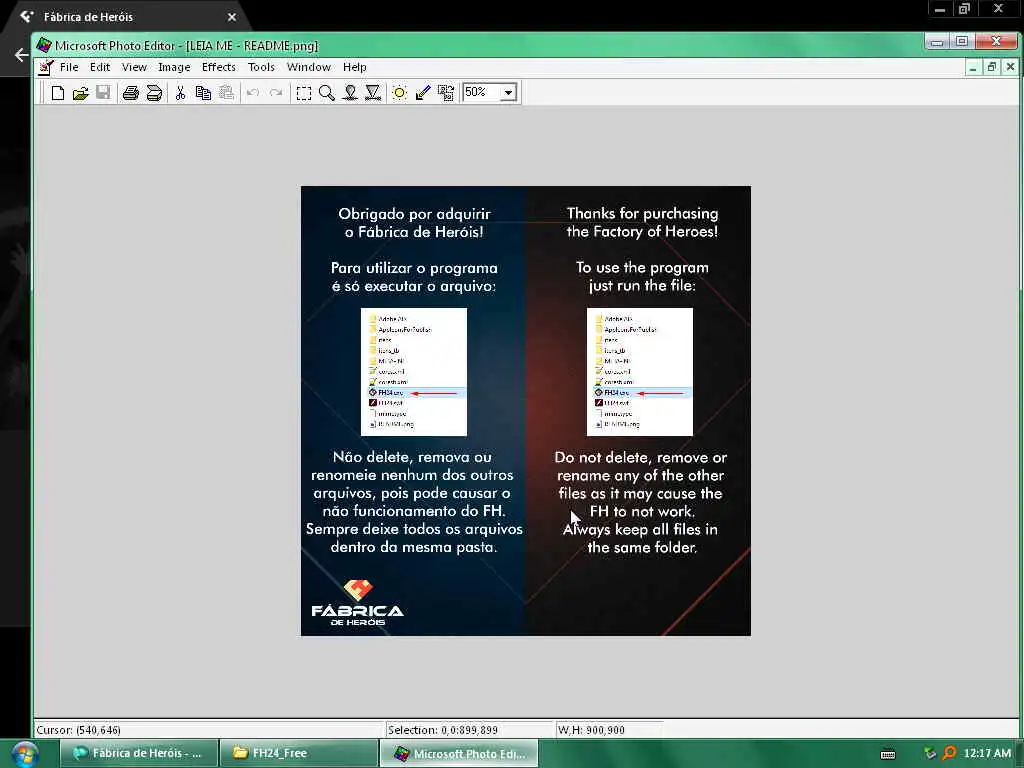Open the File menu
Image resolution: width=1024 pixels, height=768 pixels.
69,67
